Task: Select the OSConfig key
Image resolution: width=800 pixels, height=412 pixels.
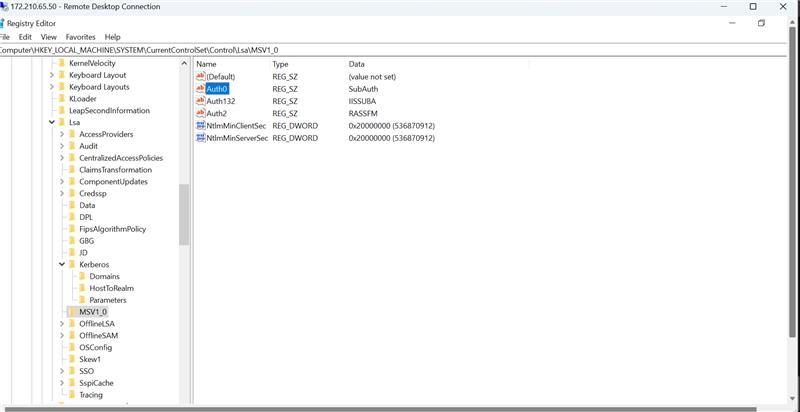Action: pos(95,347)
